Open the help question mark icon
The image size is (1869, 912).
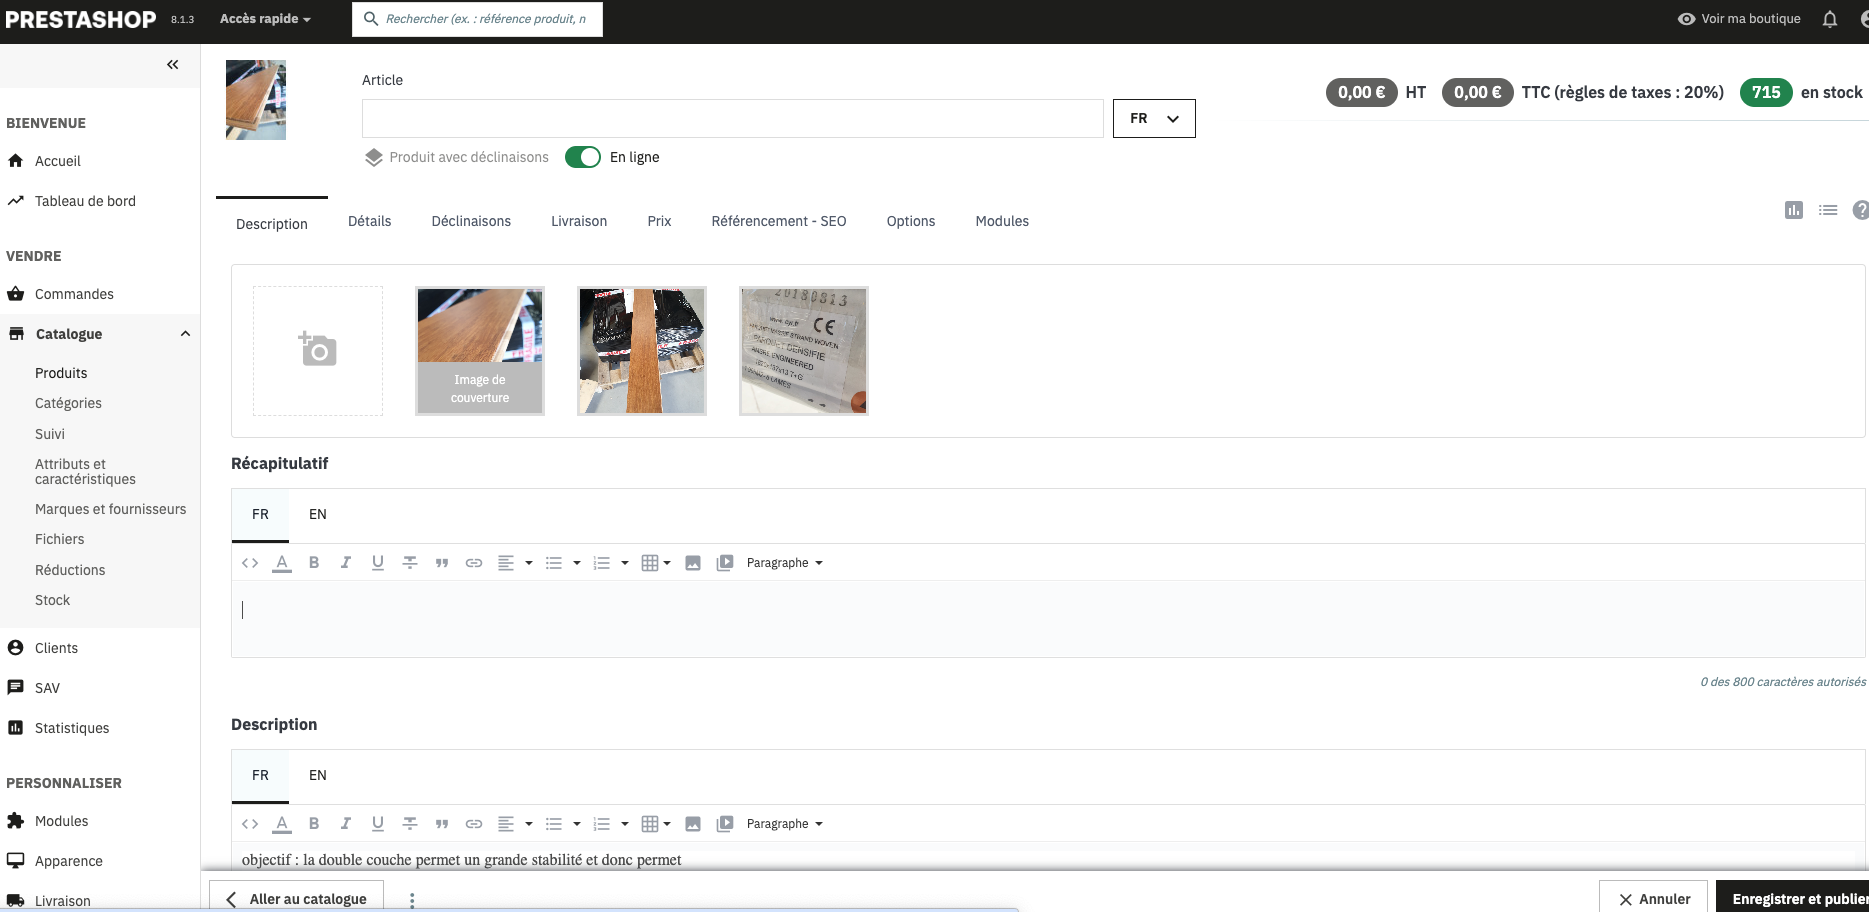coord(1861,210)
